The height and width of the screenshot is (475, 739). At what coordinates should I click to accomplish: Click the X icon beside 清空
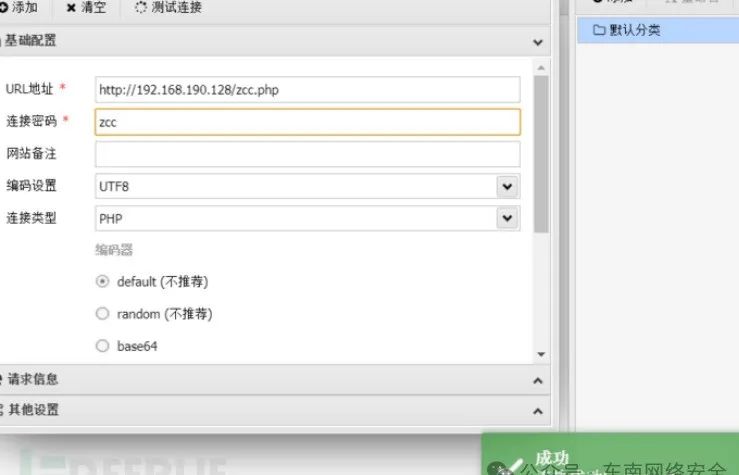(71, 8)
